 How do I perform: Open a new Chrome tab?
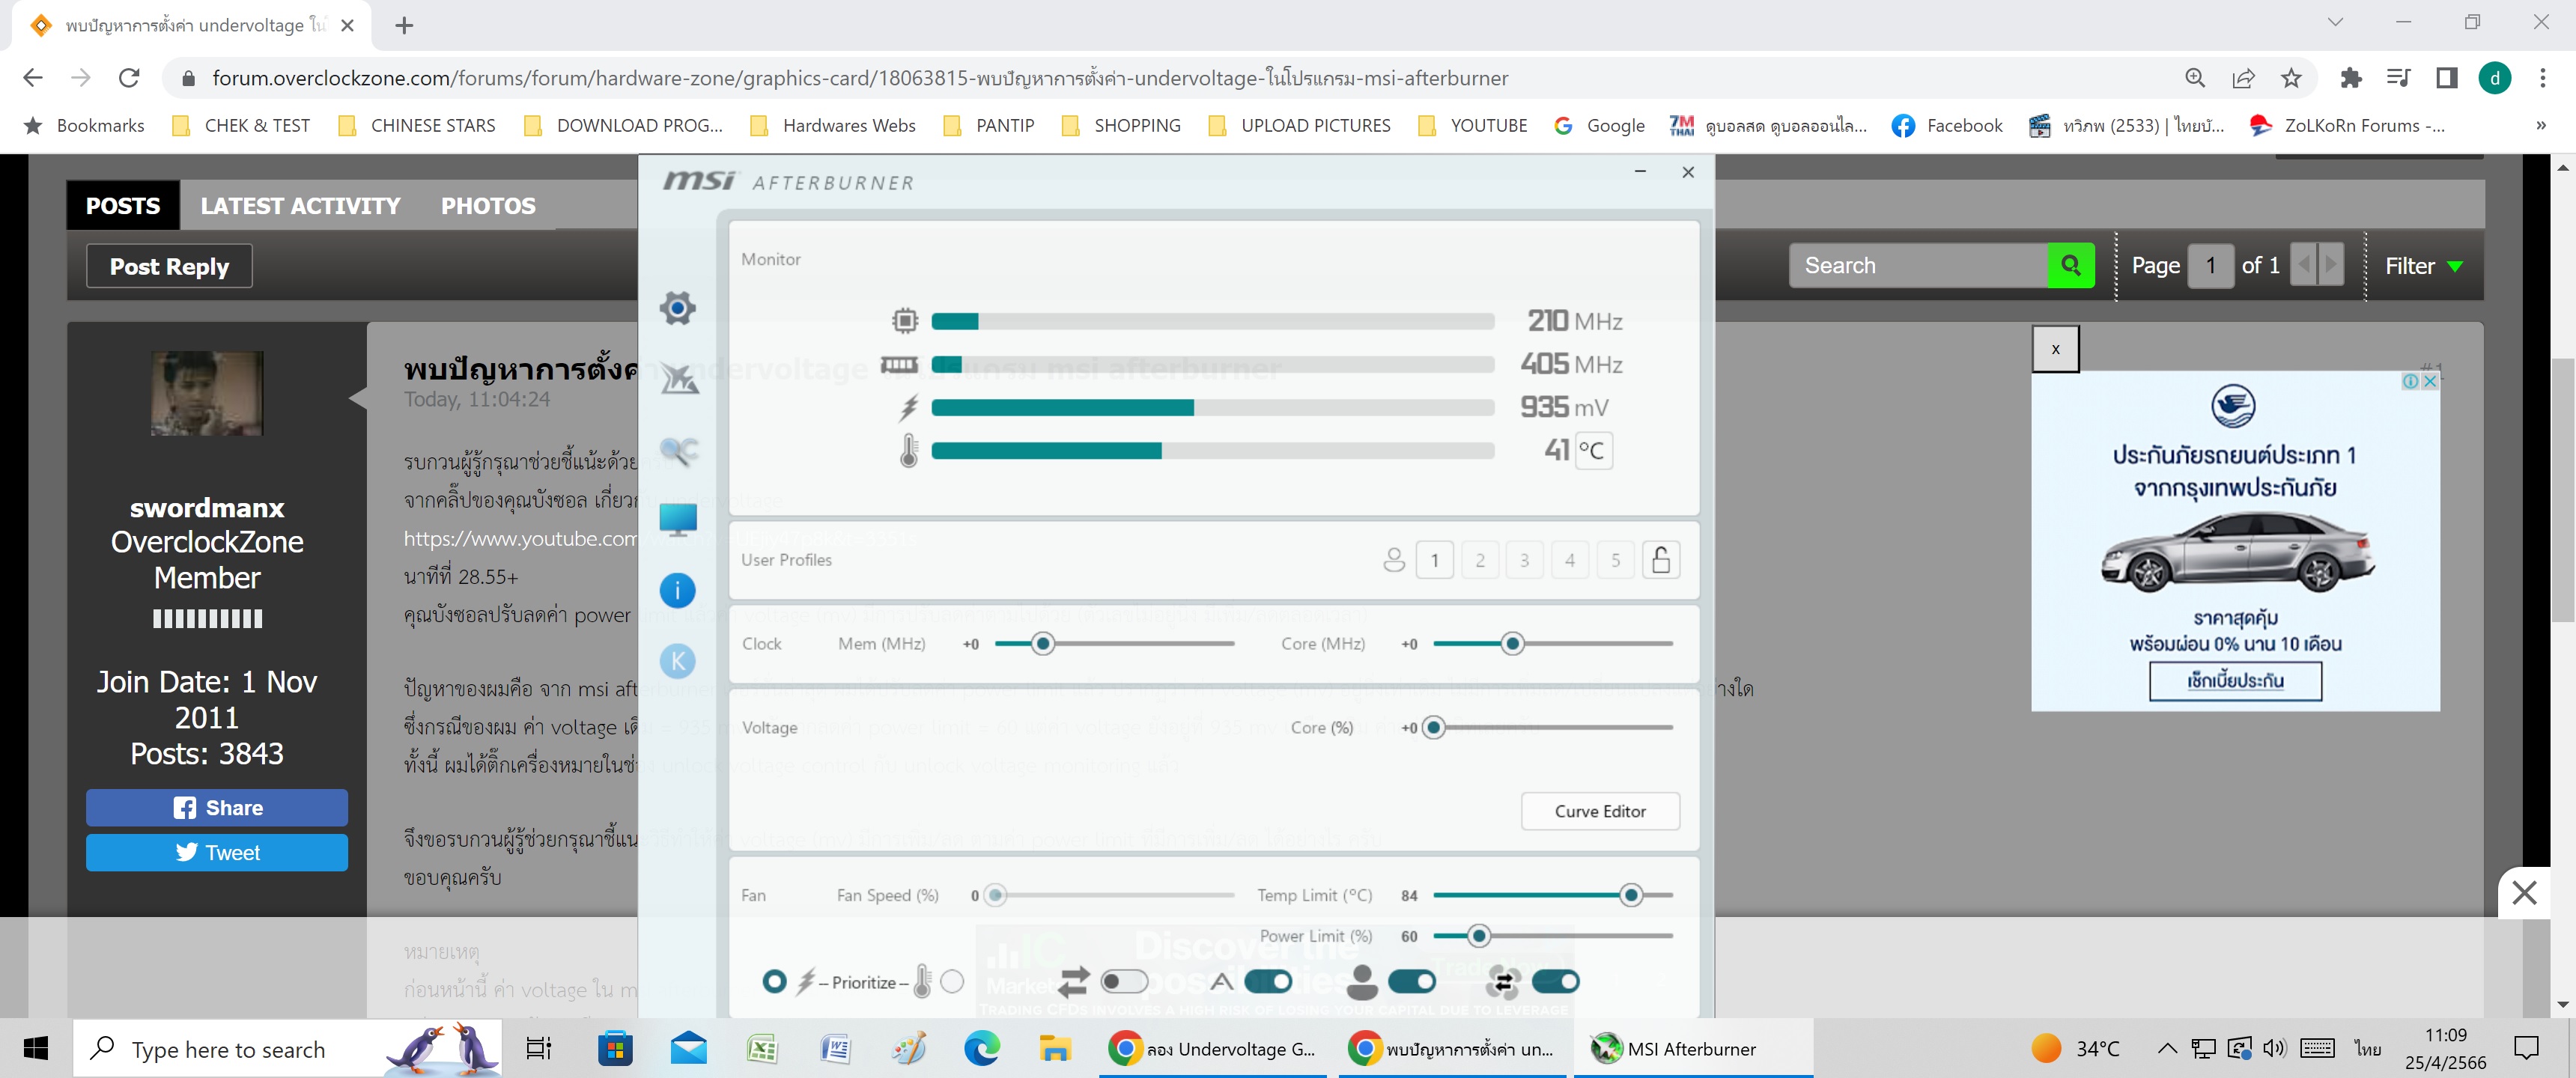coord(404,25)
